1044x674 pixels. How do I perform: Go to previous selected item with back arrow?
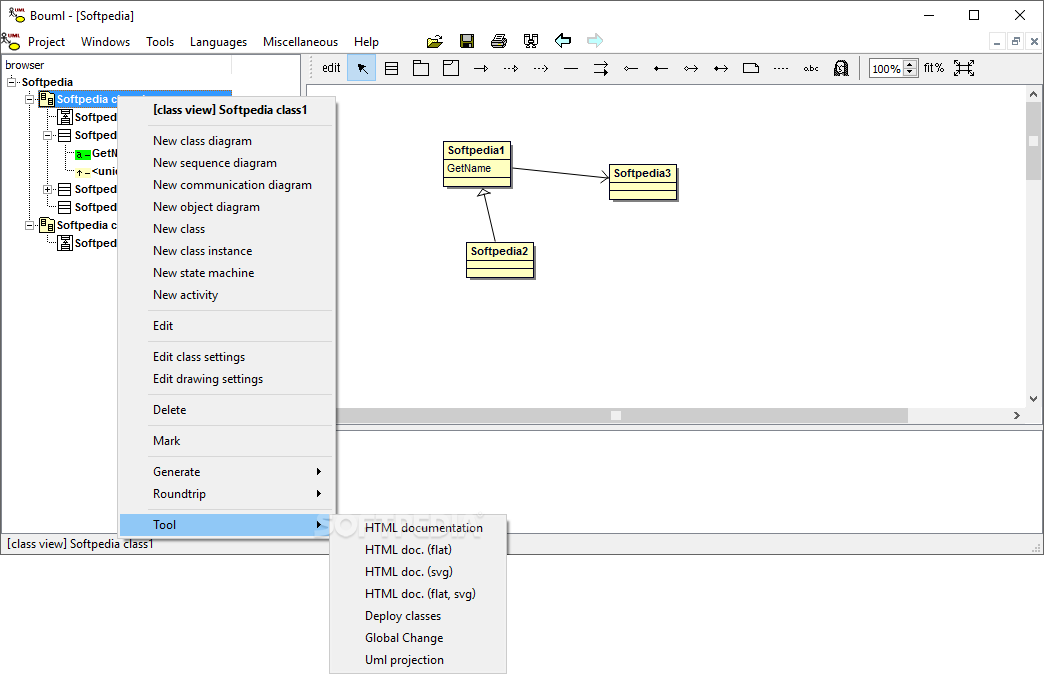point(563,41)
